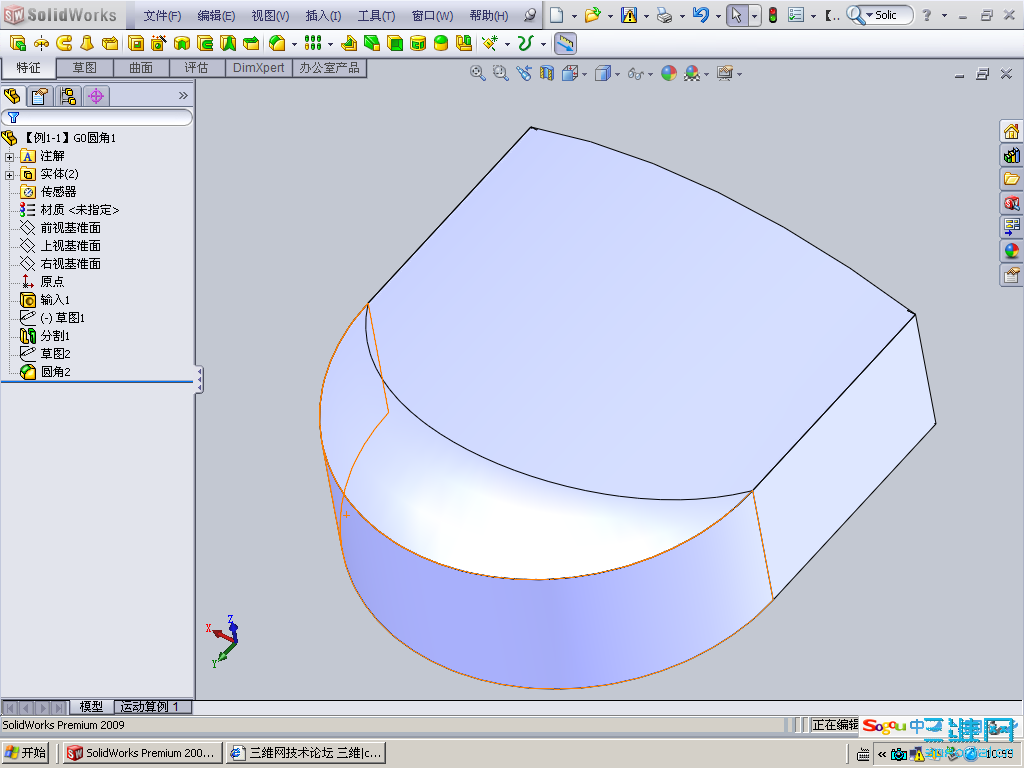The height and width of the screenshot is (768, 1024).
Task: Open the View Settings dropdown arrow
Action: coord(739,74)
